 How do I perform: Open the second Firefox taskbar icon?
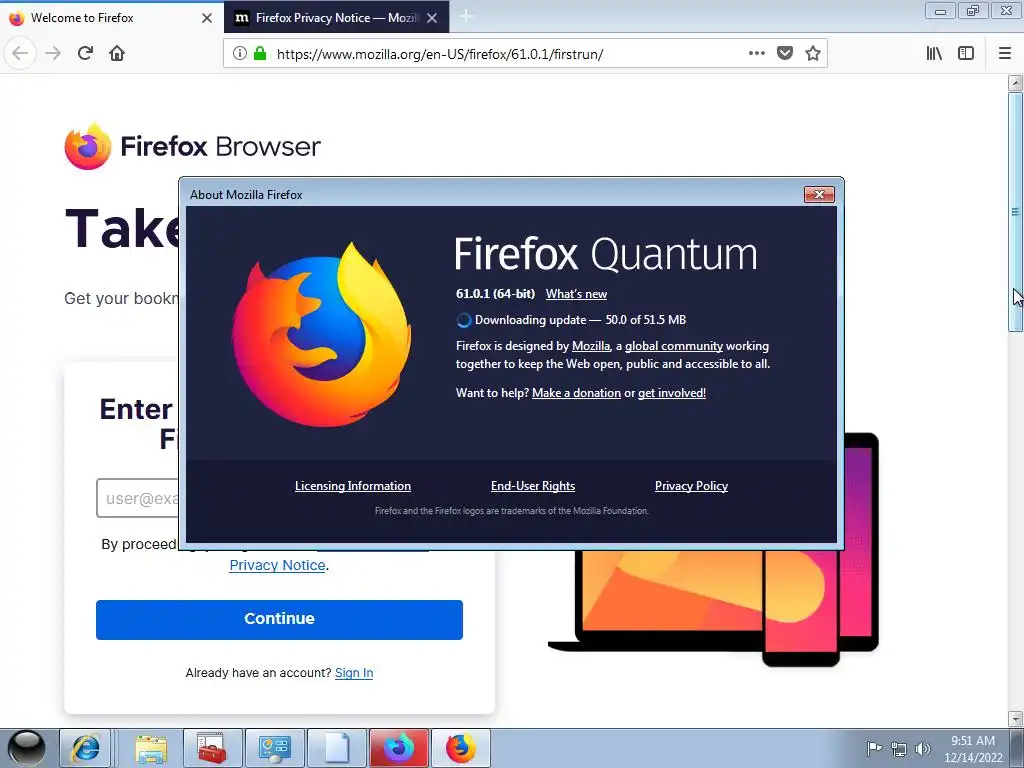[461, 748]
